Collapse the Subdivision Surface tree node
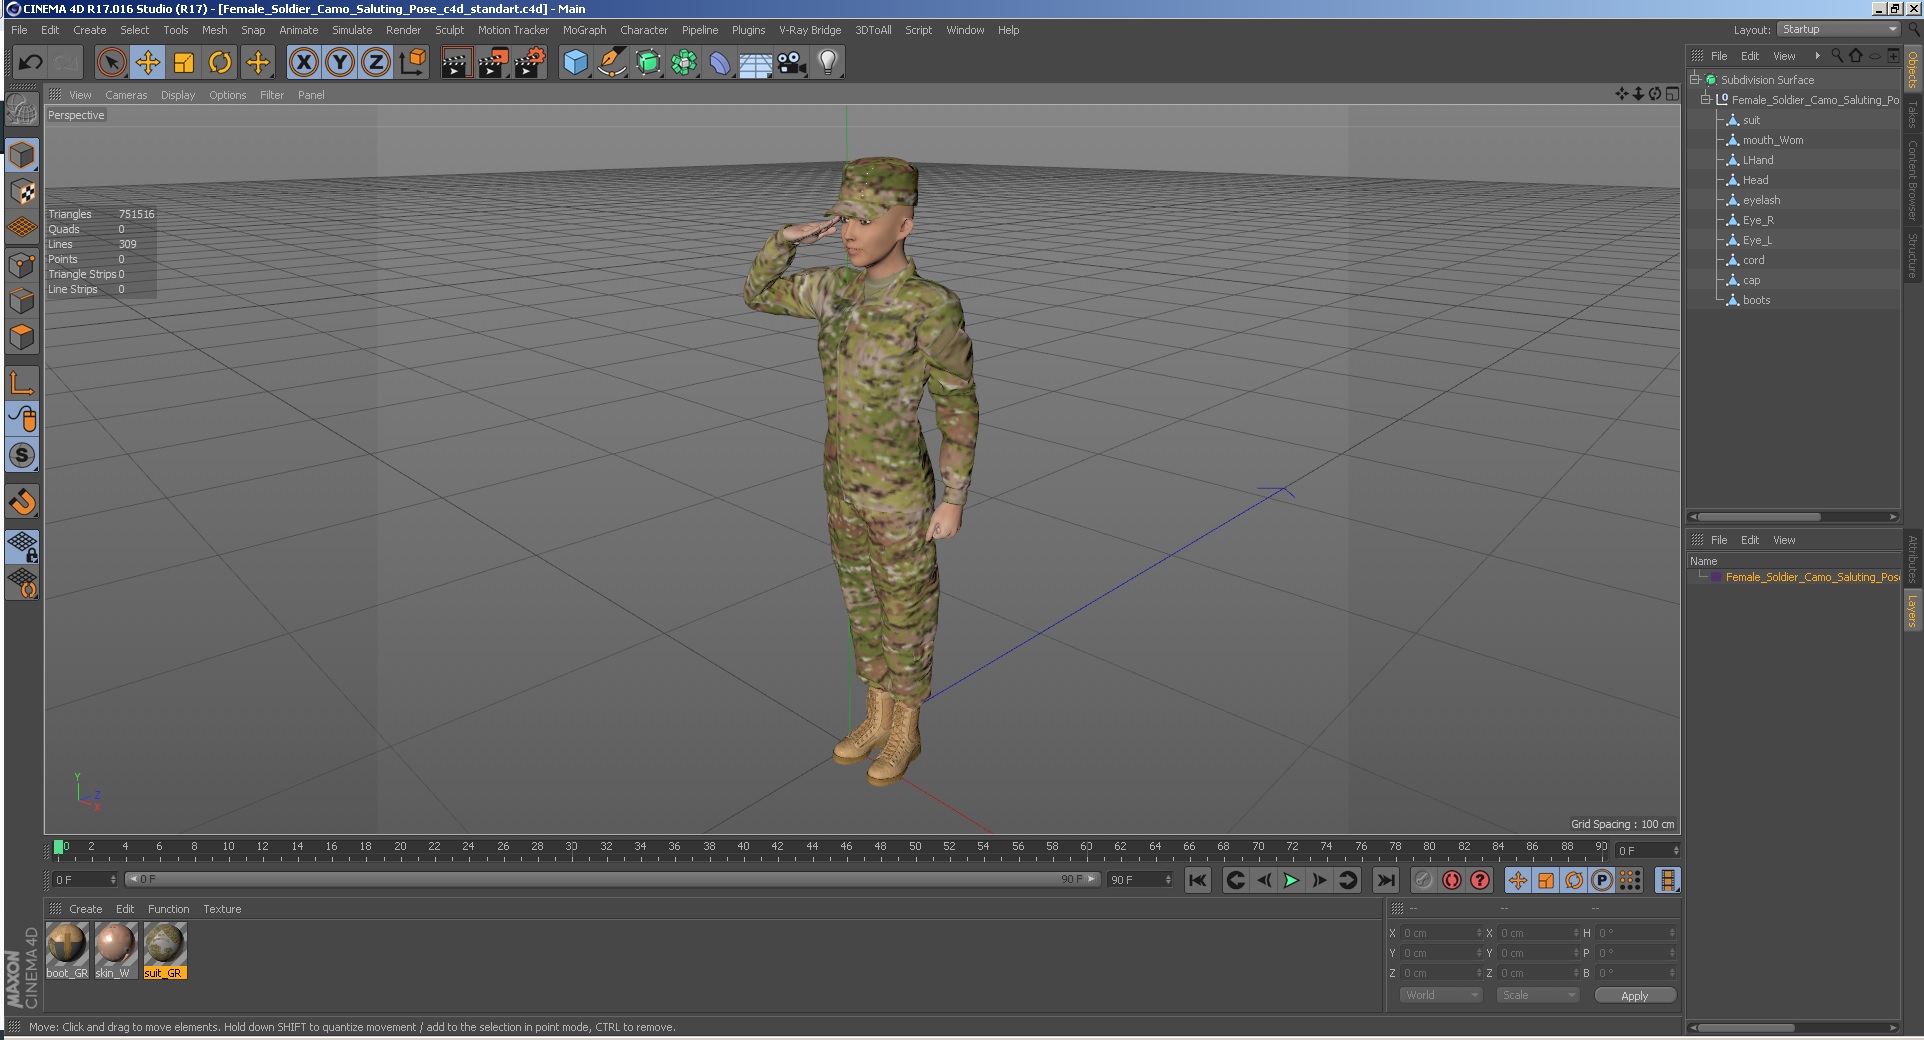The width and height of the screenshot is (1924, 1040). [x=1695, y=79]
